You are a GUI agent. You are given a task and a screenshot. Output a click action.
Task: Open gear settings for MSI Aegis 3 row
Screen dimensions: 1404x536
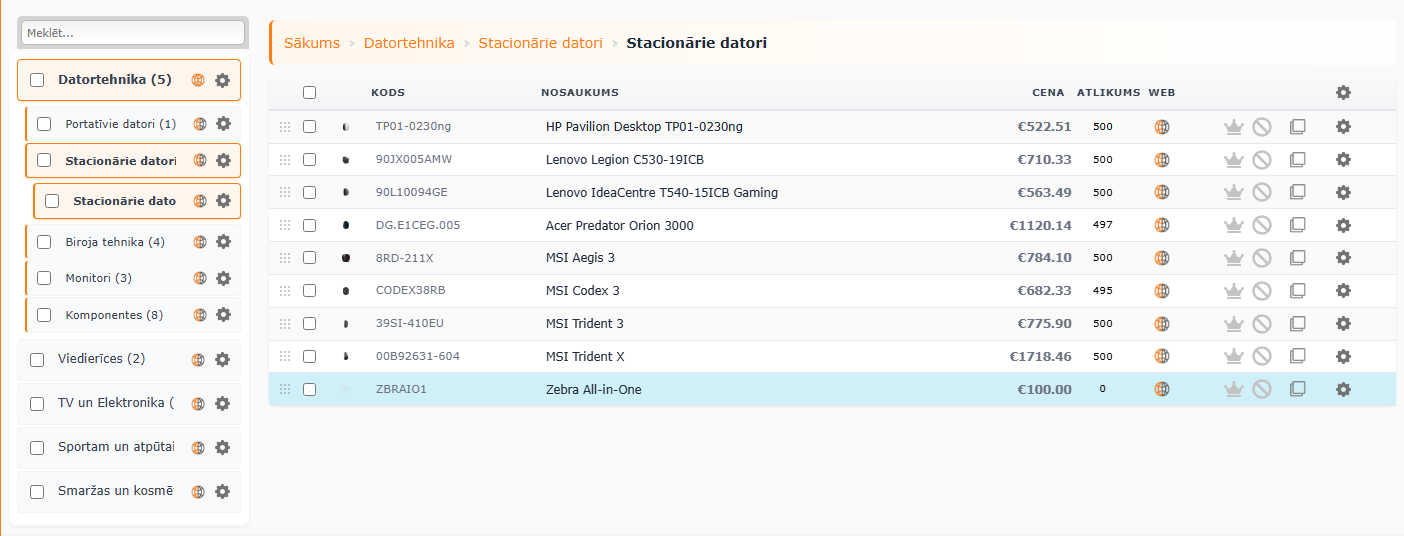tap(1343, 258)
